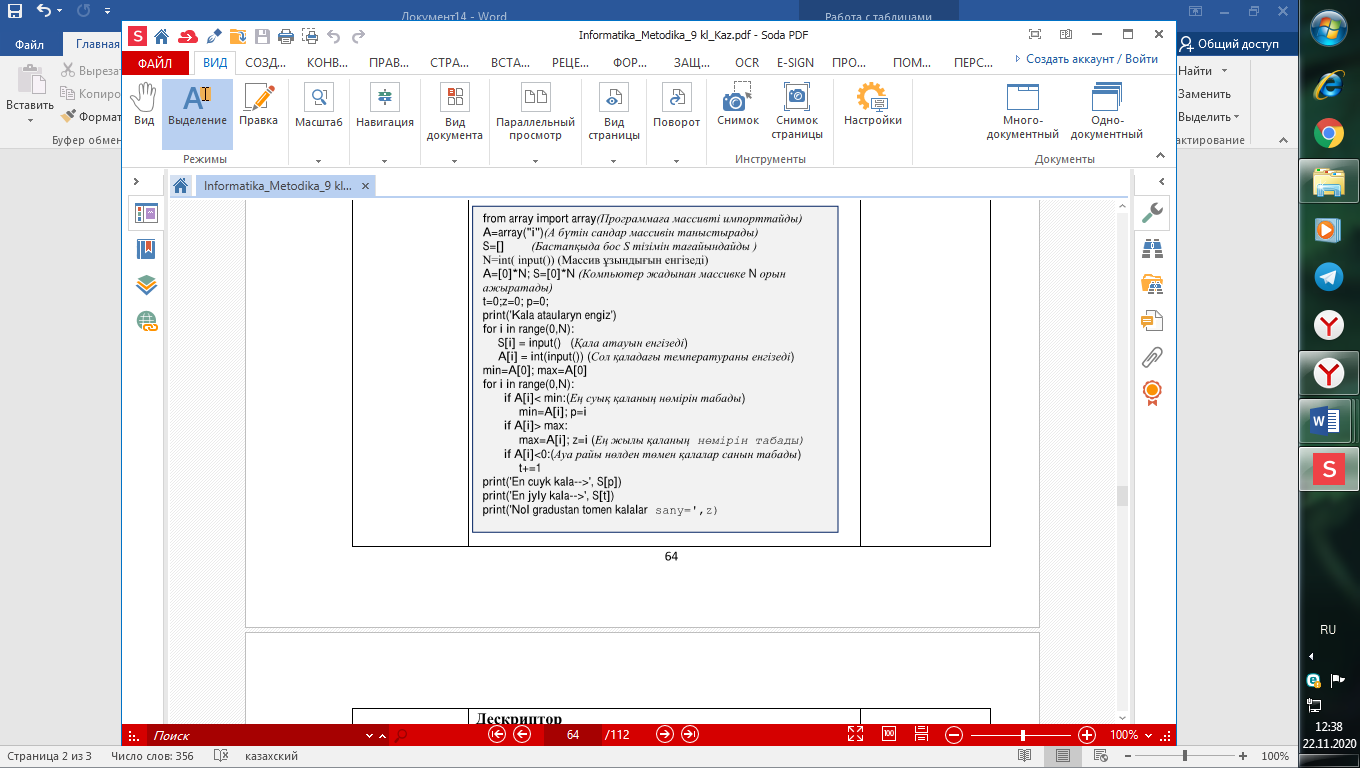Toggle Много-документный window mode

click(1022, 112)
